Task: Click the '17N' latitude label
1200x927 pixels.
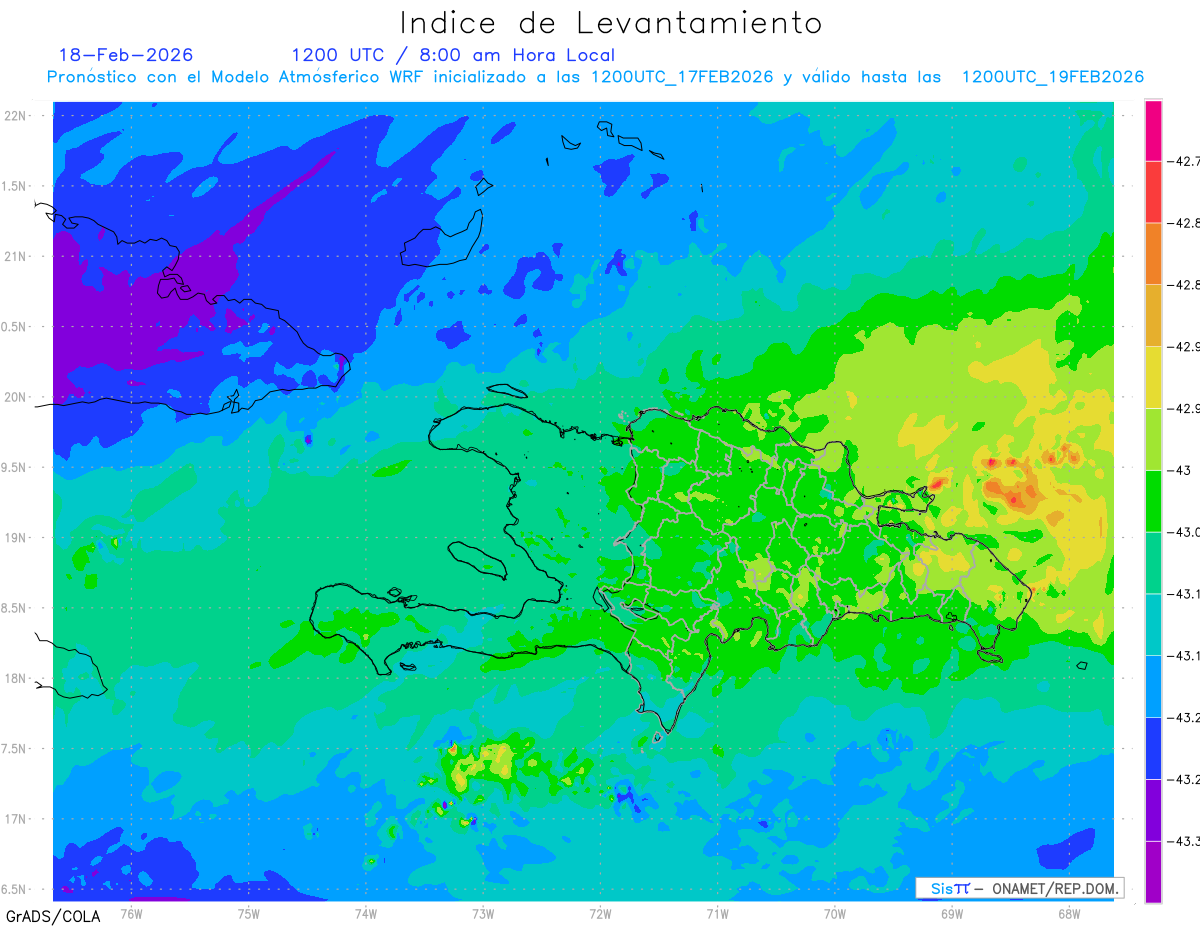Action: pyautogui.click(x=17, y=819)
